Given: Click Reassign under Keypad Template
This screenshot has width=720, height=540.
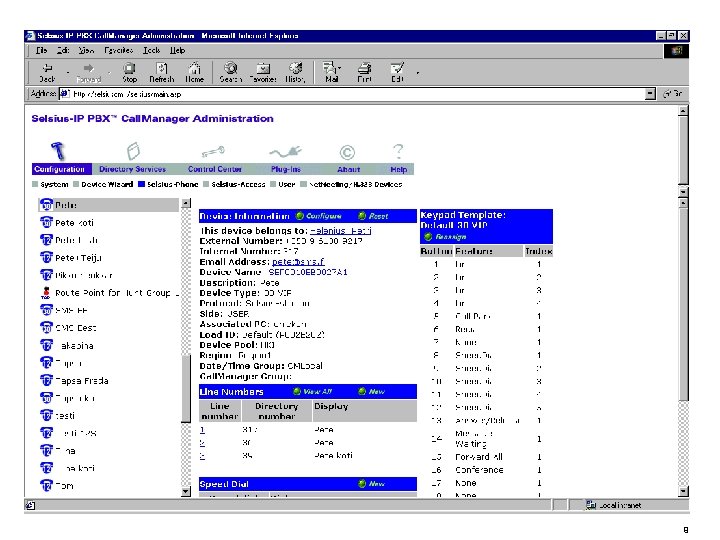Looking at the screenshot, I should [445, 237].
